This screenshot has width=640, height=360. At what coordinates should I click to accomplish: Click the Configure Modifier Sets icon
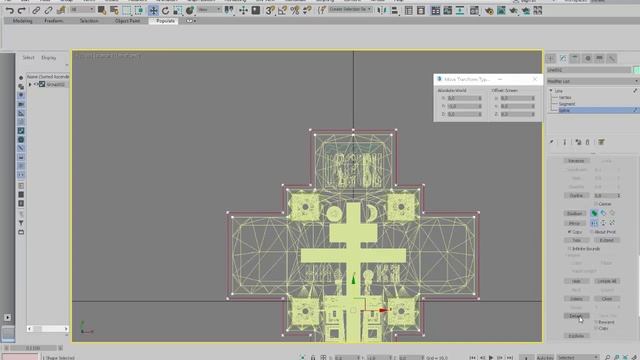[x=601, y=142]
